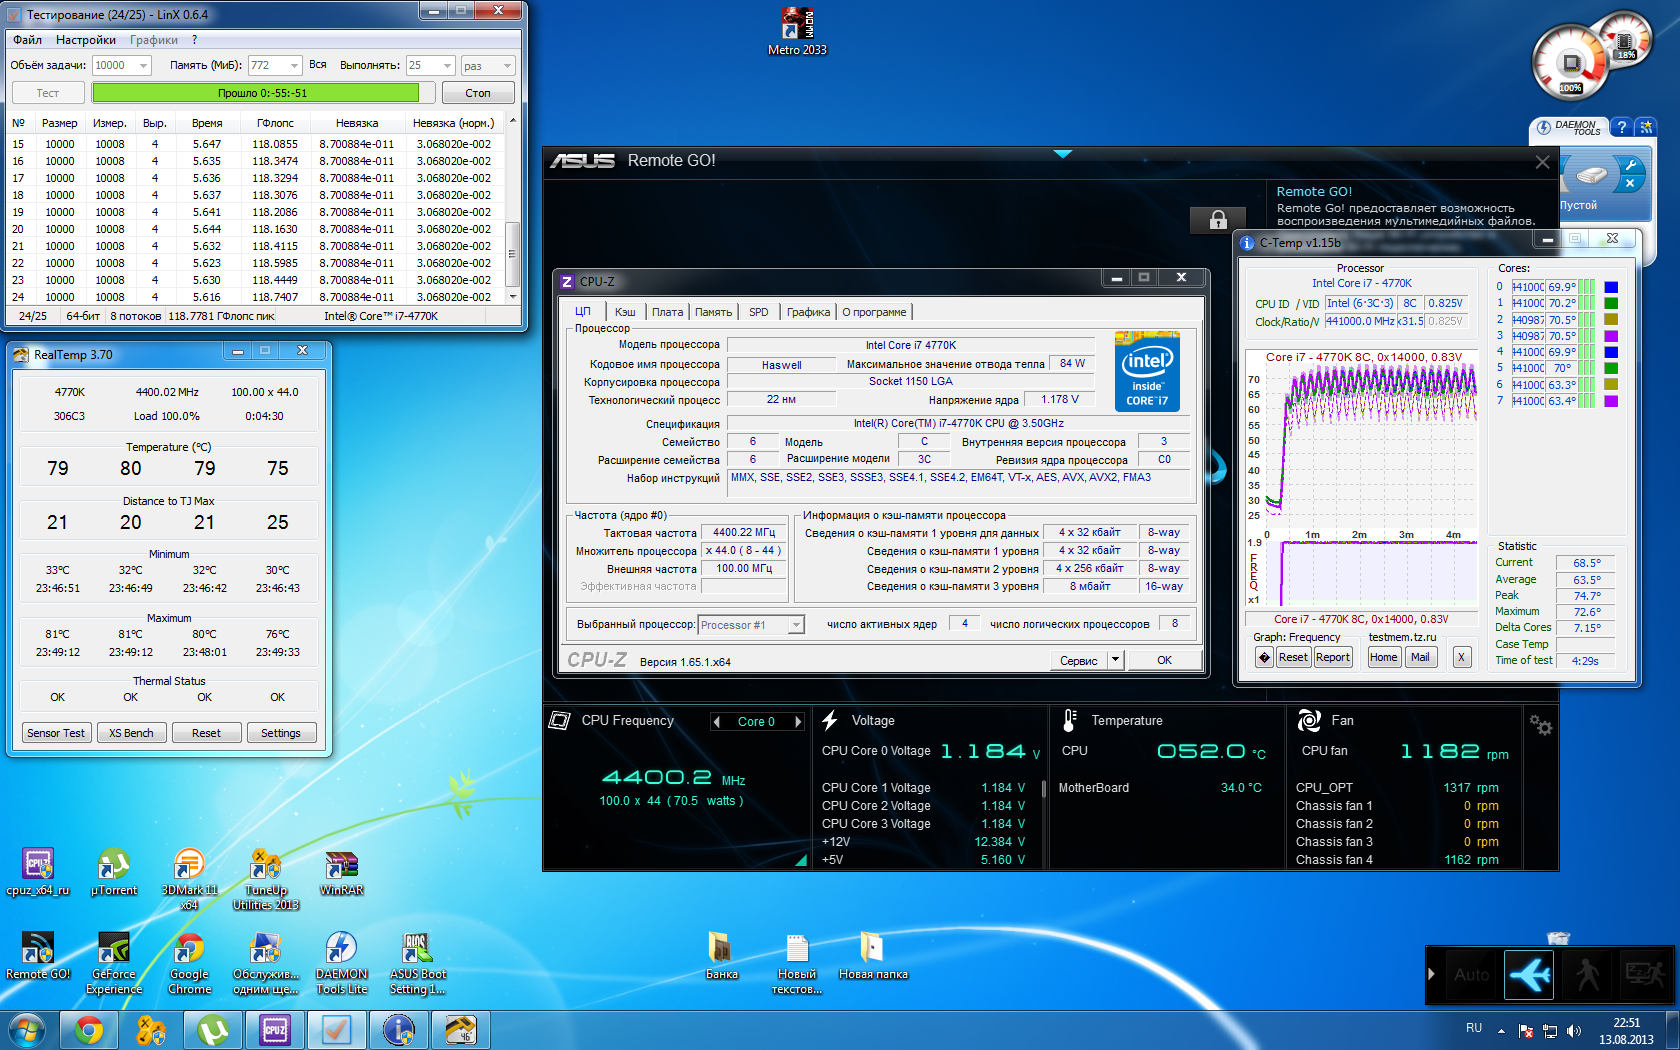Switch to the Память tab in CPU-Z
This screenshot has width=1680, height=1050.
point(713,312)
